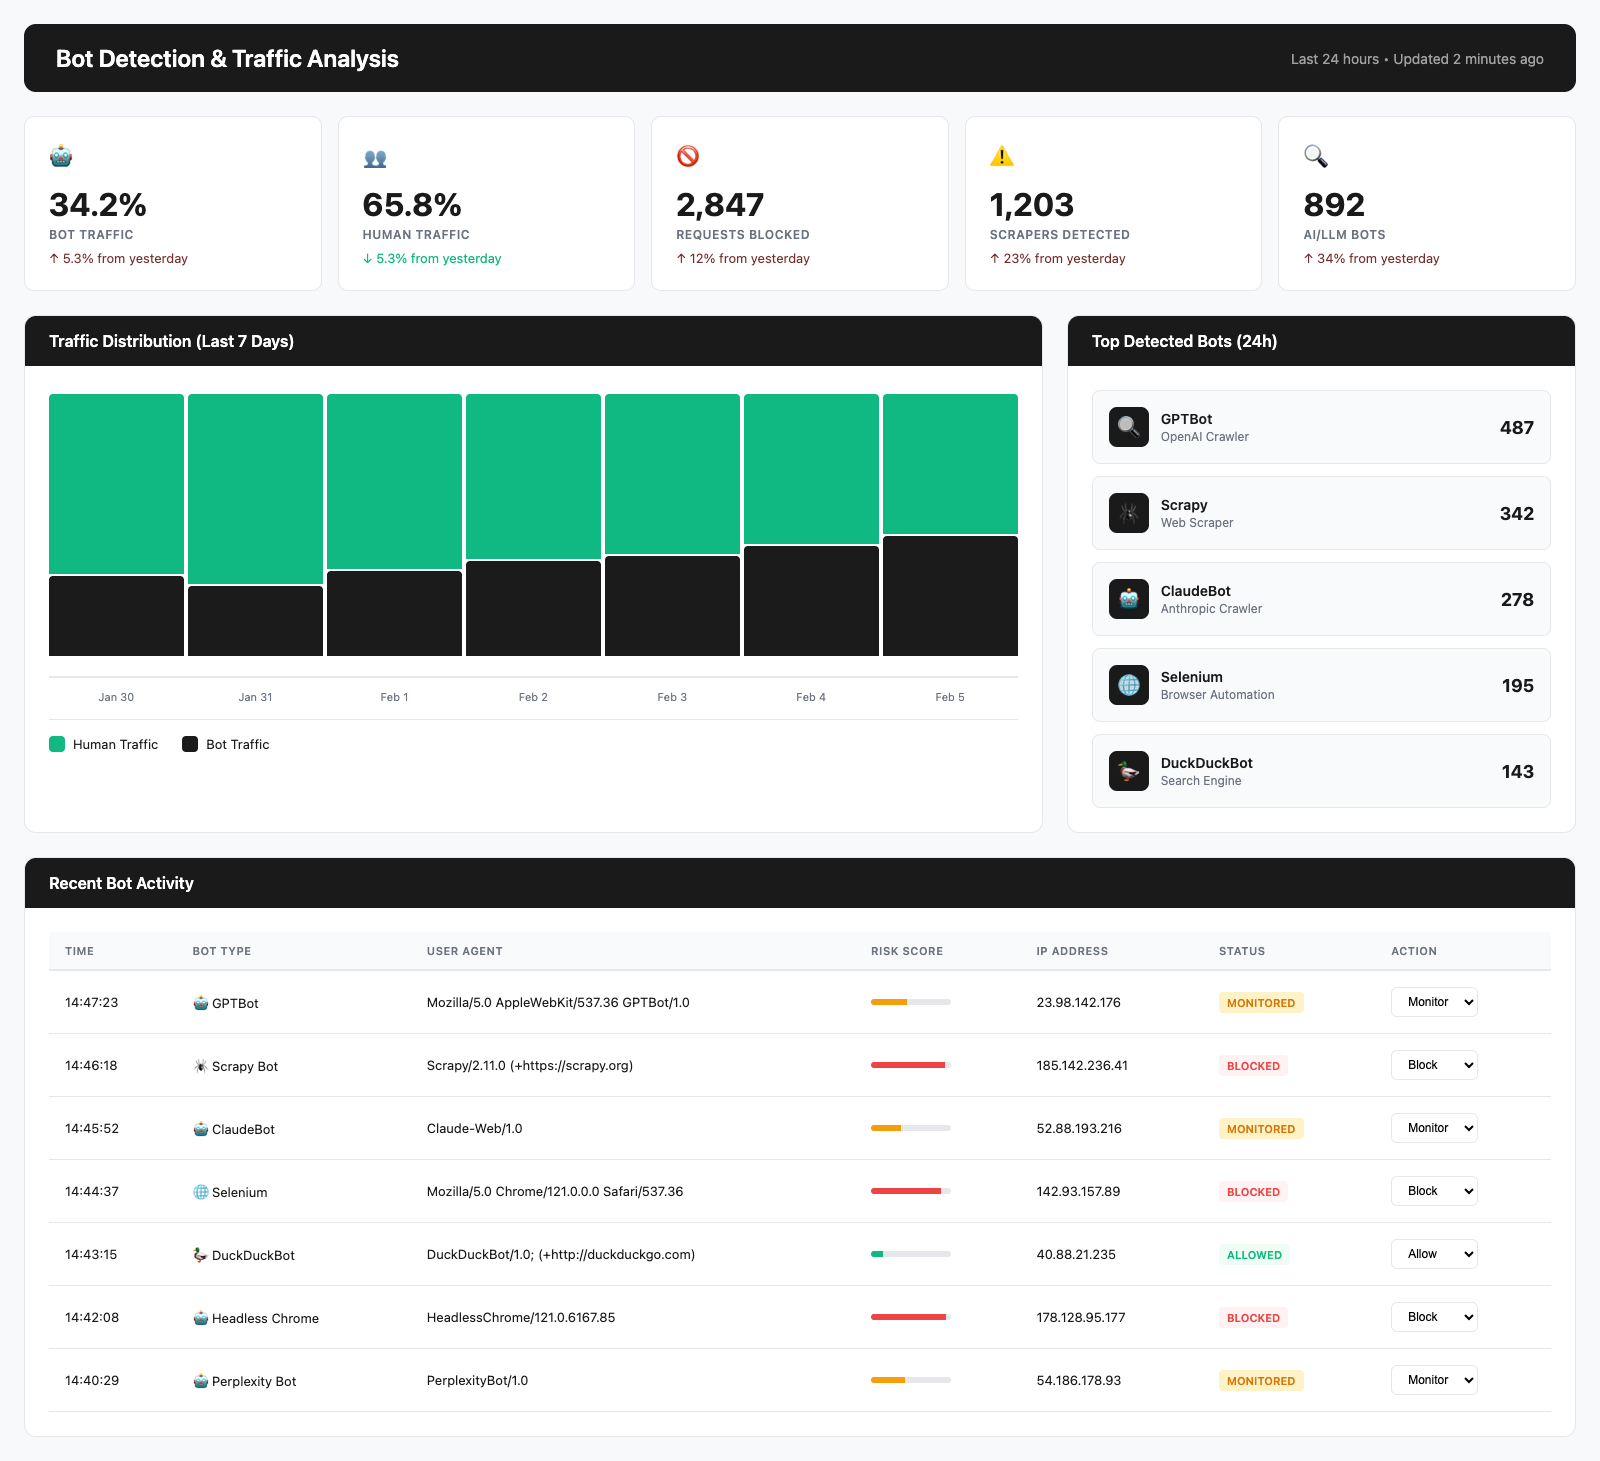Select the duck icon next to DuckDuckBot
1600x1461 pixels.
pyautogui.click(x=1128, y=771)
